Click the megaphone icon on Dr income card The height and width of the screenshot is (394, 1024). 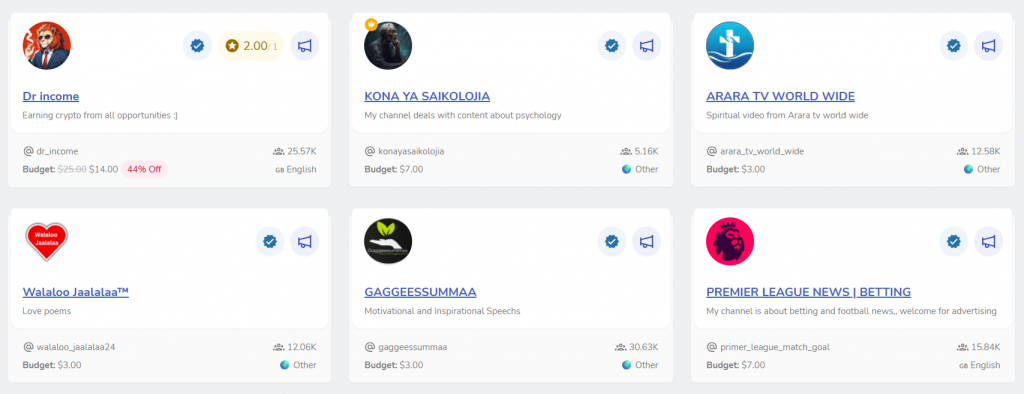pyautogui.click(x=304, y=46)
